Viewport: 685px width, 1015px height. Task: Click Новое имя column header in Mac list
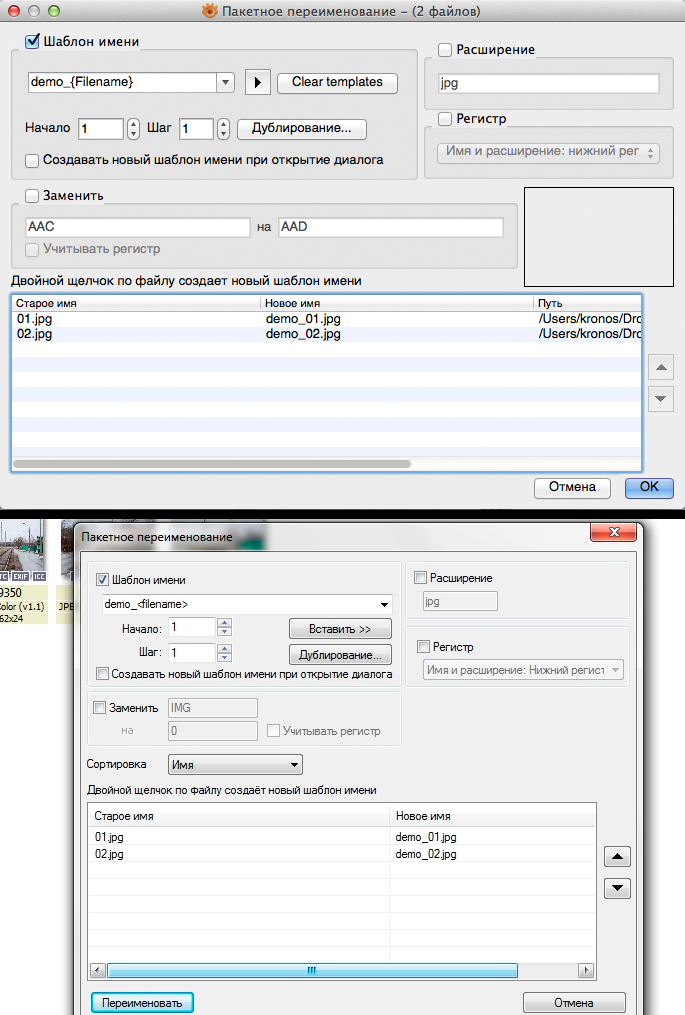click(x=397, y=303)
